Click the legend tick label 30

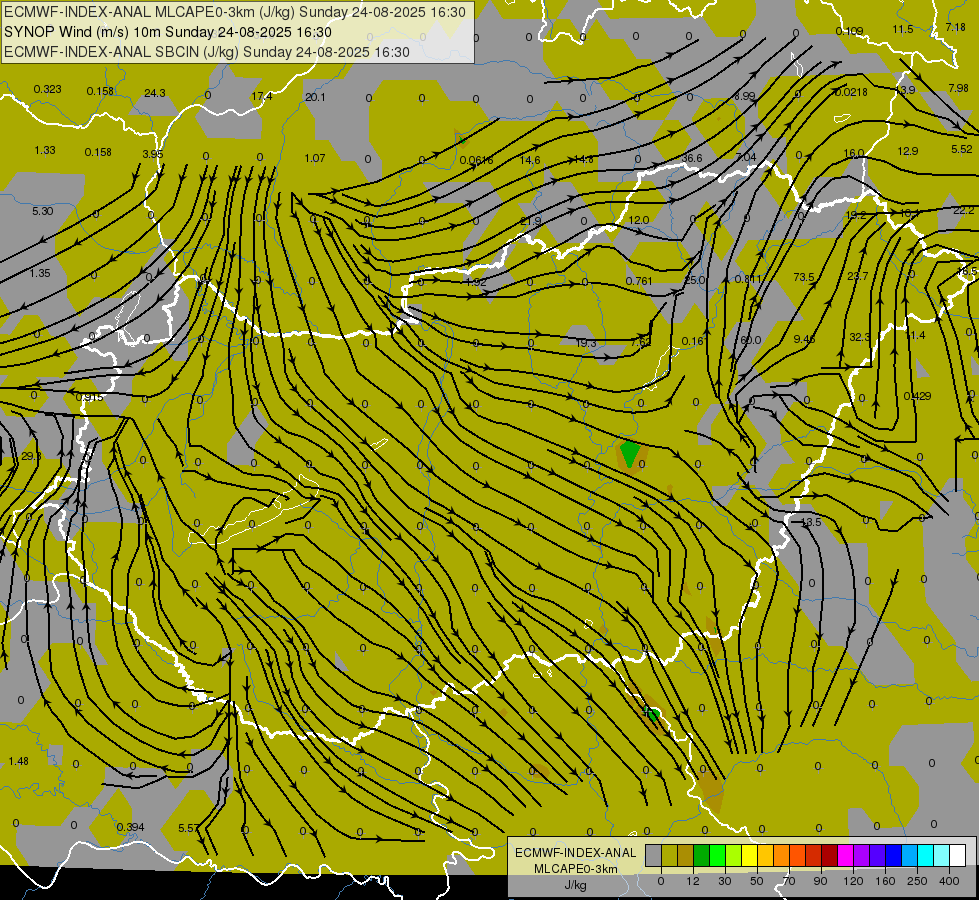point(724,881)
